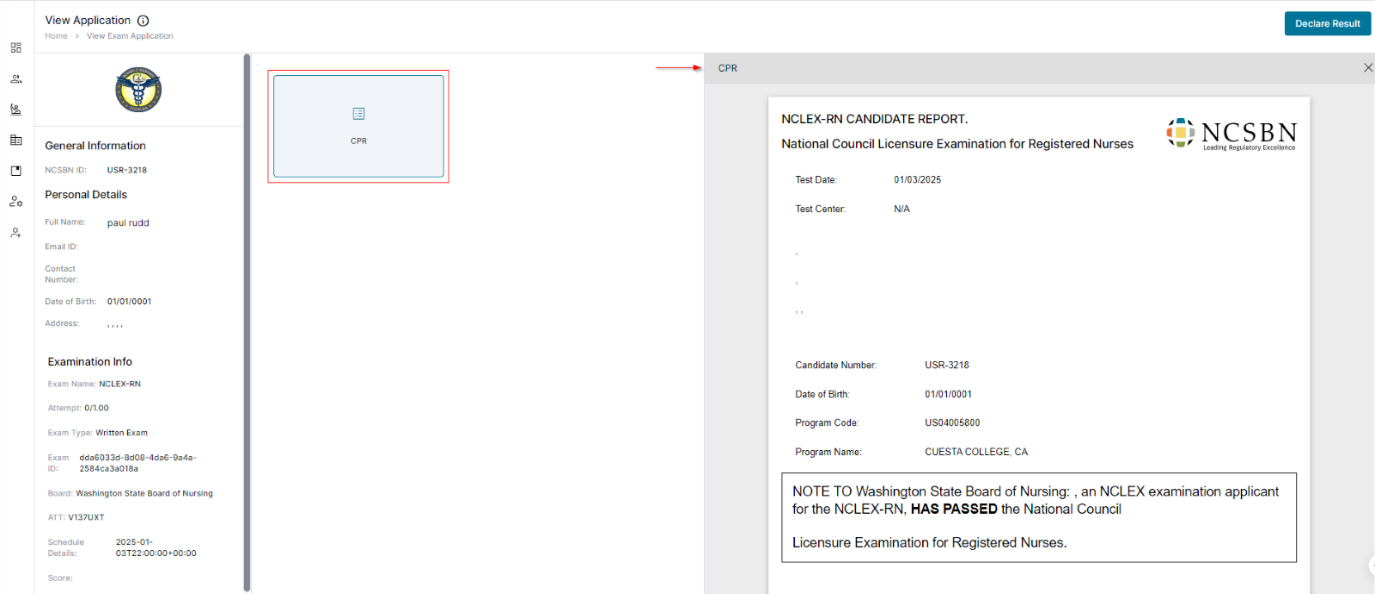Click Exam ID value dda6033d
Screen dimensions: 1375x594
point(138,463)
